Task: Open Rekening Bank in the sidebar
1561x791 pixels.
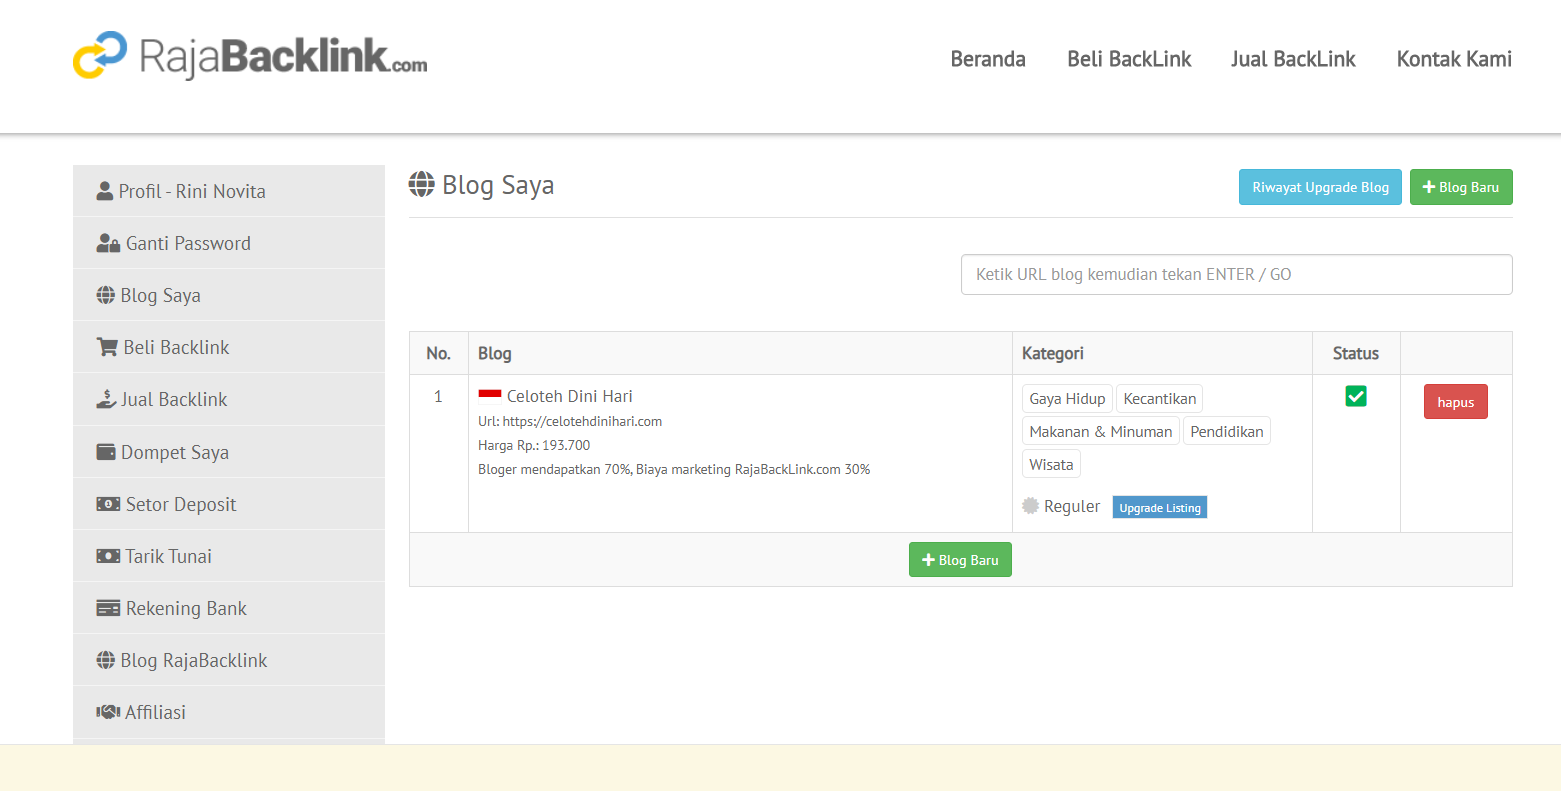Action: [229, 608]
